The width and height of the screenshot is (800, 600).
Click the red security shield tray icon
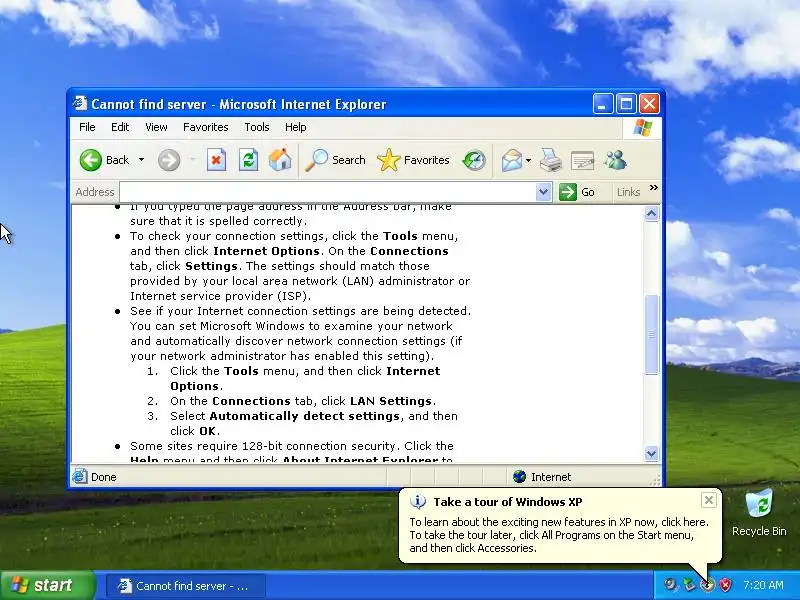pos(726,585)
